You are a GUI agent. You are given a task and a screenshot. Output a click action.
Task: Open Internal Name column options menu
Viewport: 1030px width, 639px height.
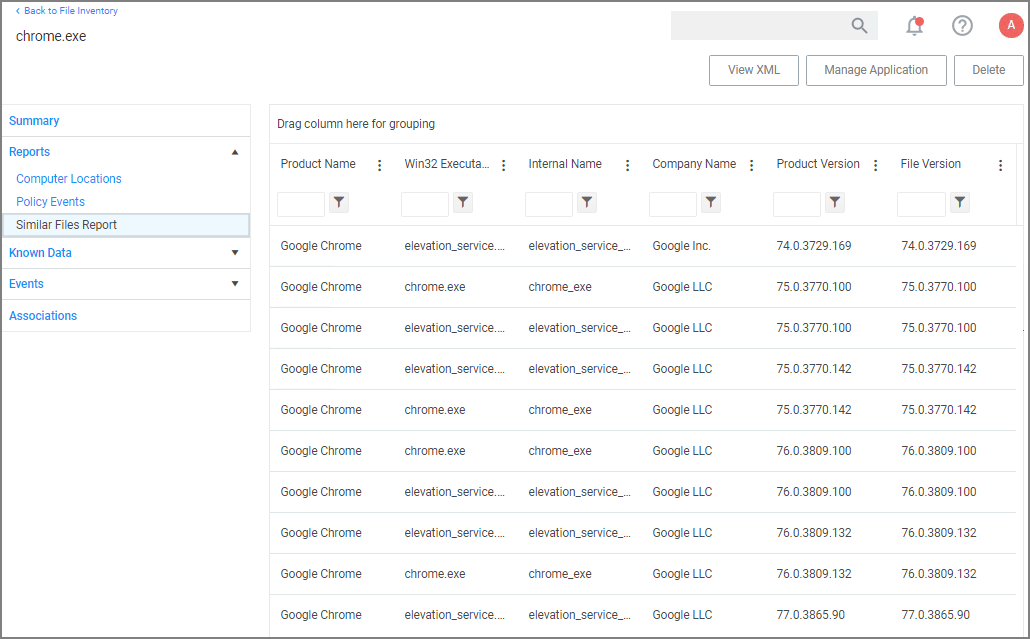click(627, 164)
